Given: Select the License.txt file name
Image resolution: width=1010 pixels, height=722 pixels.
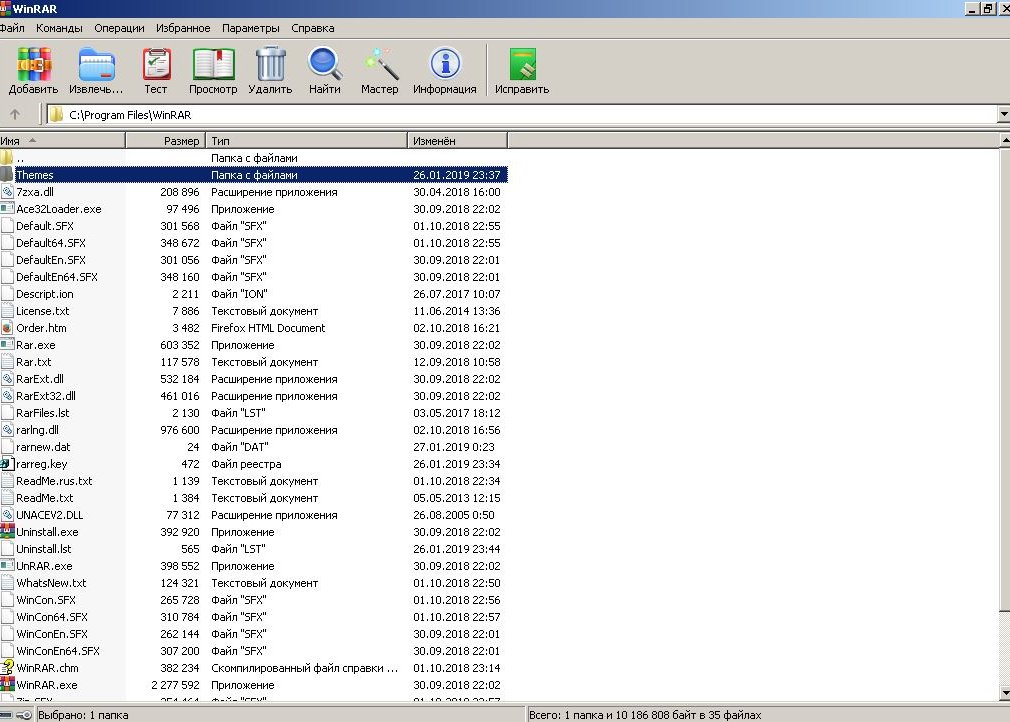Looking at the screenshot, I should click(43, 311).
